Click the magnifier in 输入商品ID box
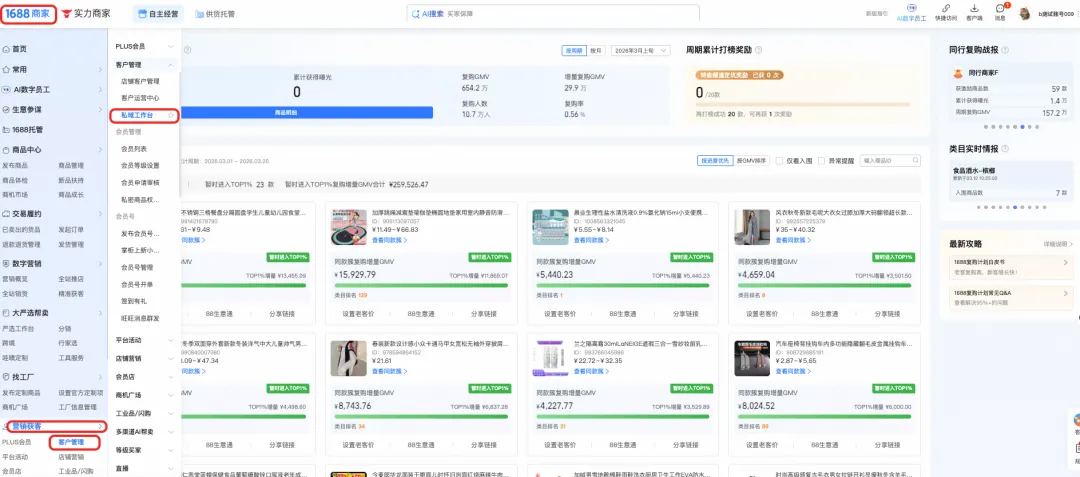The height and width of the screenshot is (477, 1080). pyautogui.click(x=915, y=160)
